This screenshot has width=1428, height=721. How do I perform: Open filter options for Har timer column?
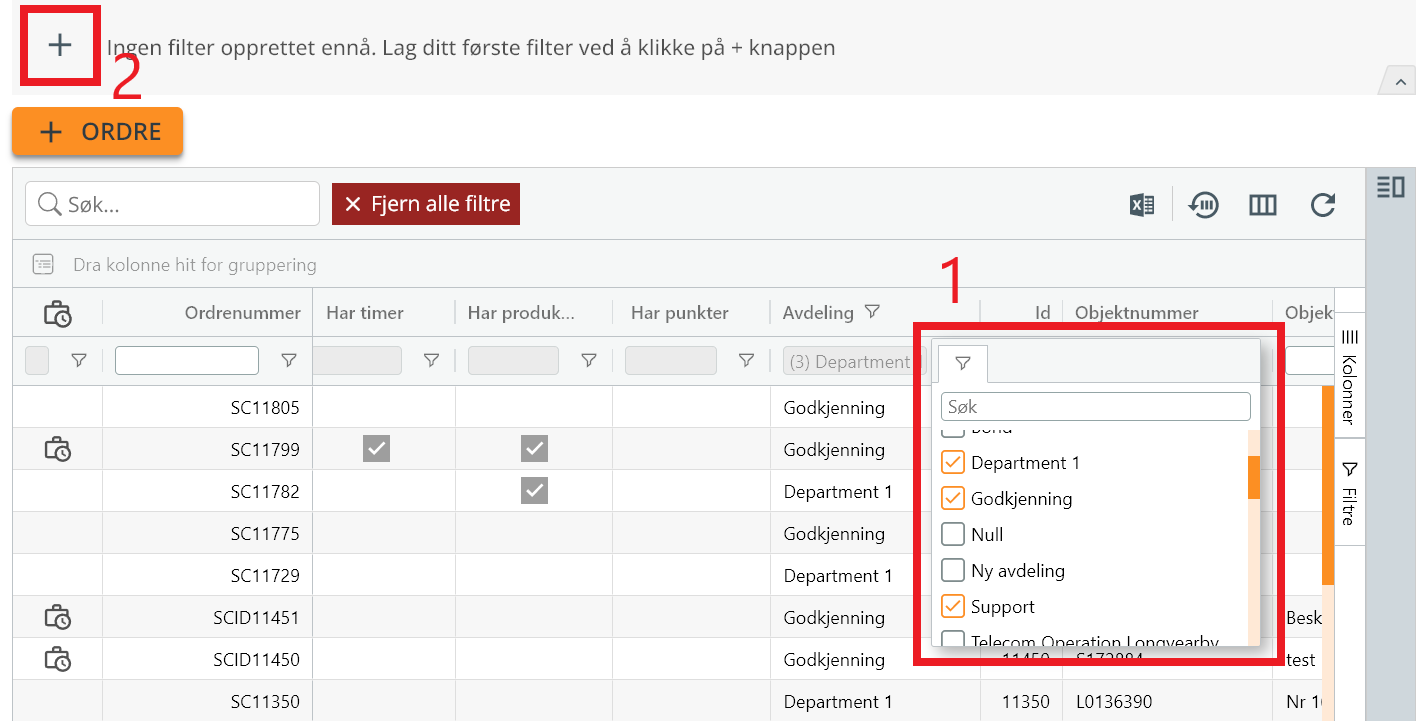click(x=431, y=361)
